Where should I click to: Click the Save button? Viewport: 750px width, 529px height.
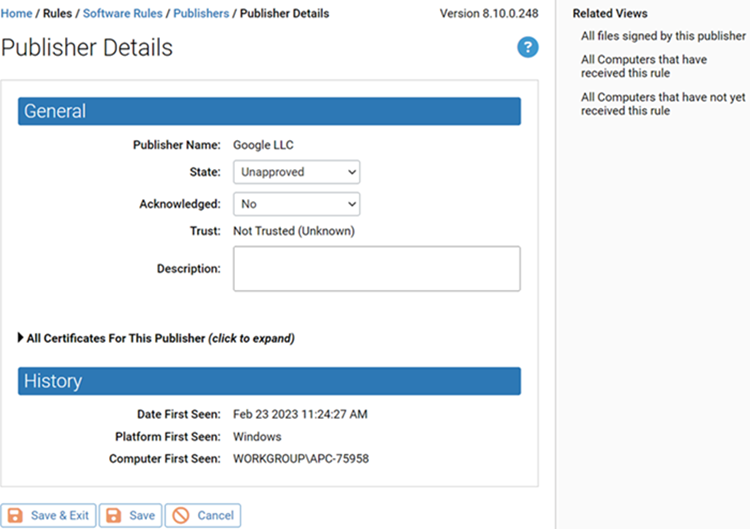(x=131, y=516)
